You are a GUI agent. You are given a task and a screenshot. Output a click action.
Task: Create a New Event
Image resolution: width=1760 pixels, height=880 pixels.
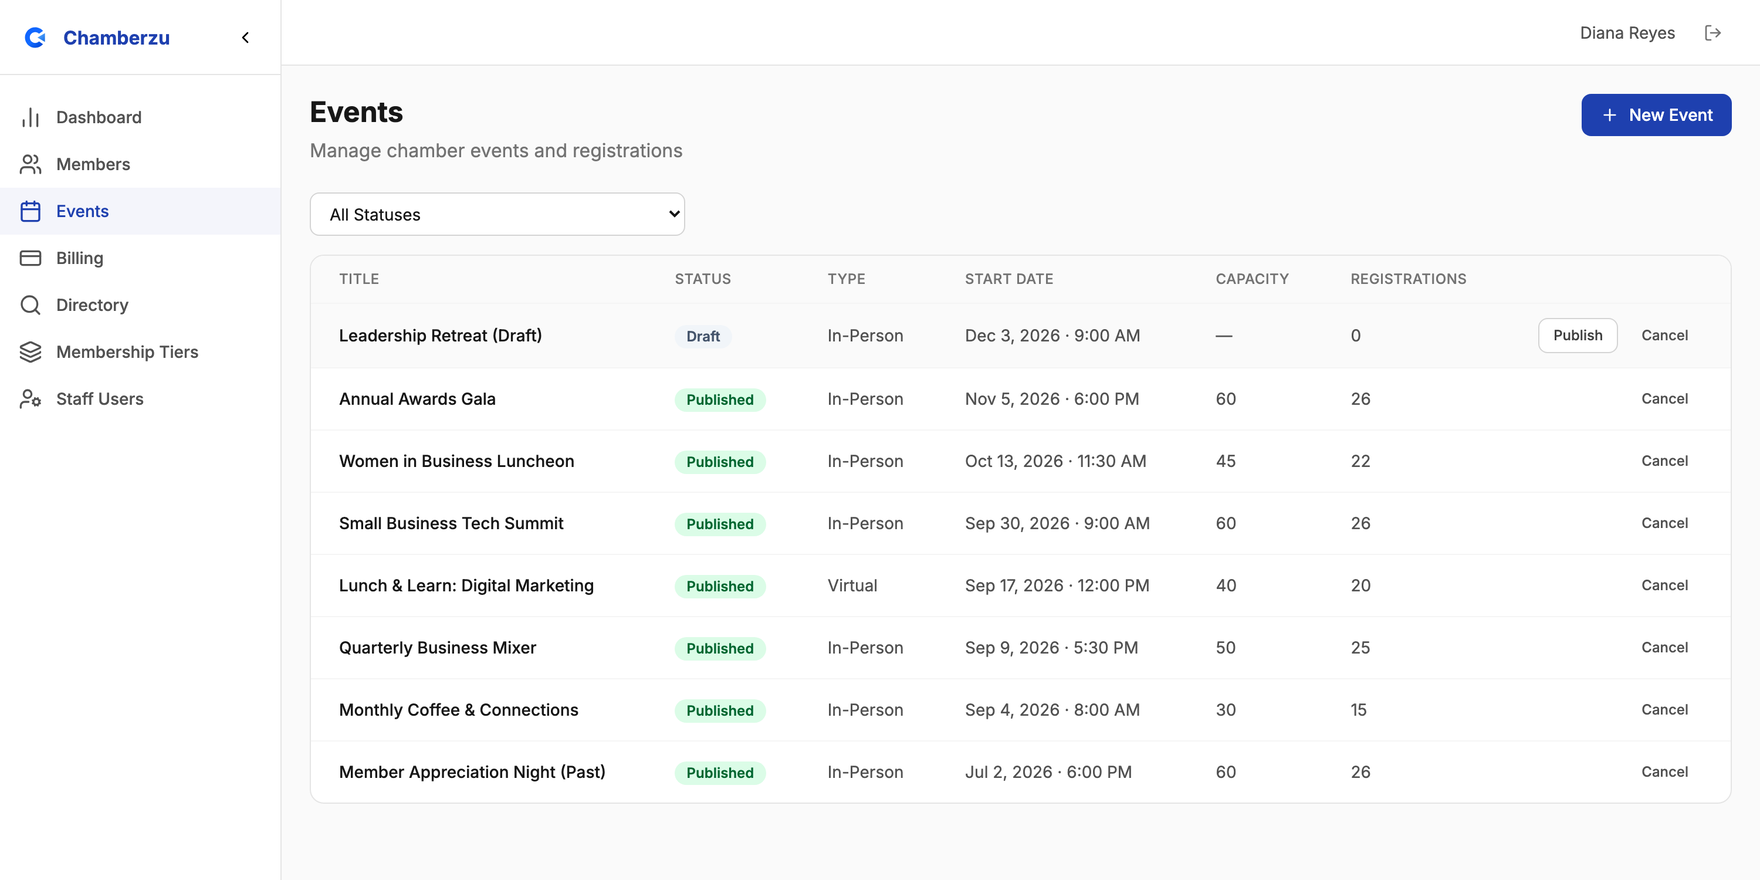(1656, 115)
